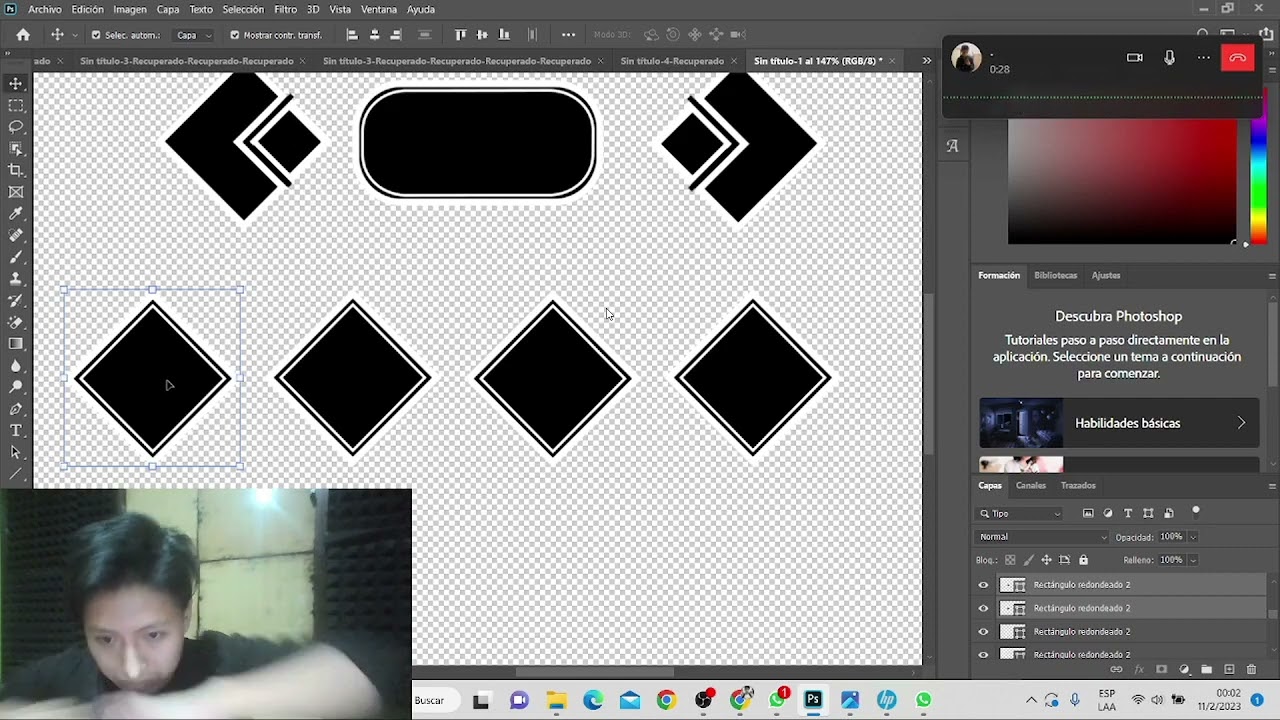Add a layer mask

pyautogui.click(x=1161, y=669)
